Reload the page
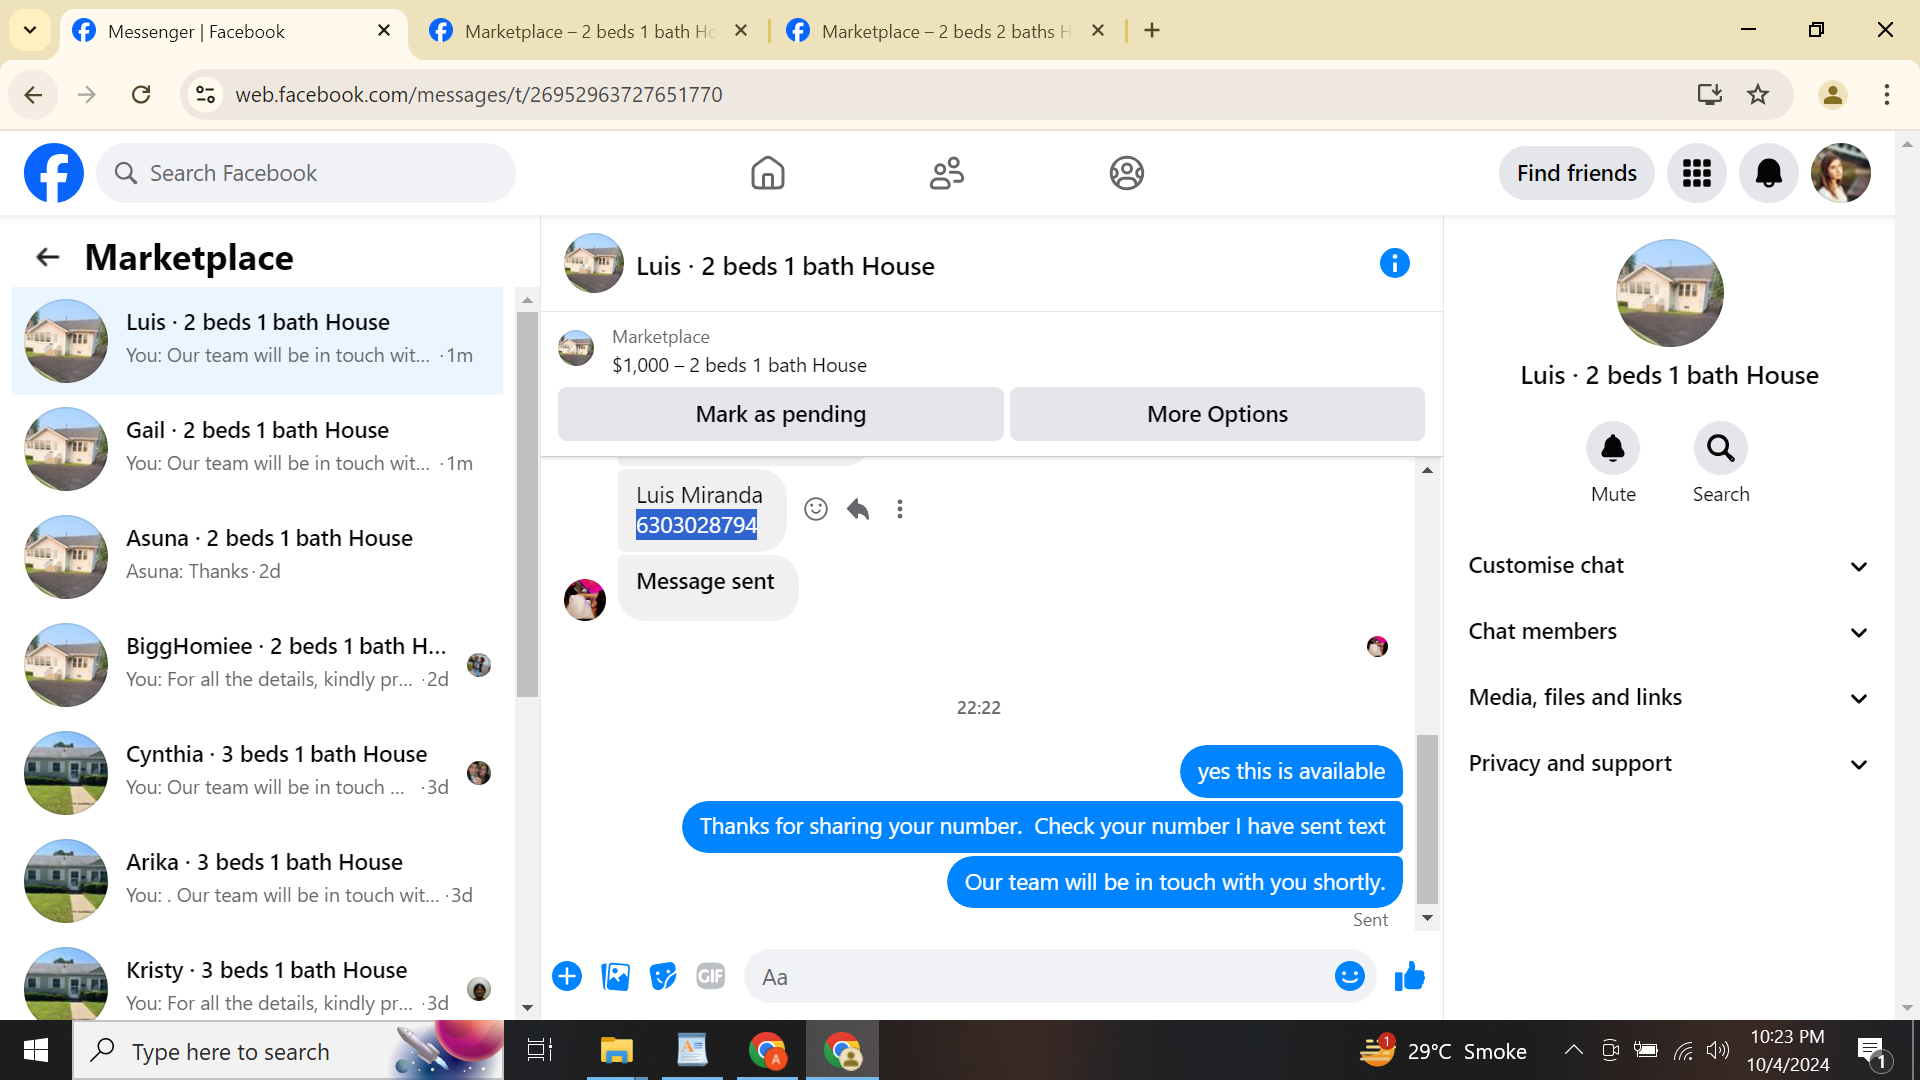The image size is (1920, 1080). click(x=141, y=94)
